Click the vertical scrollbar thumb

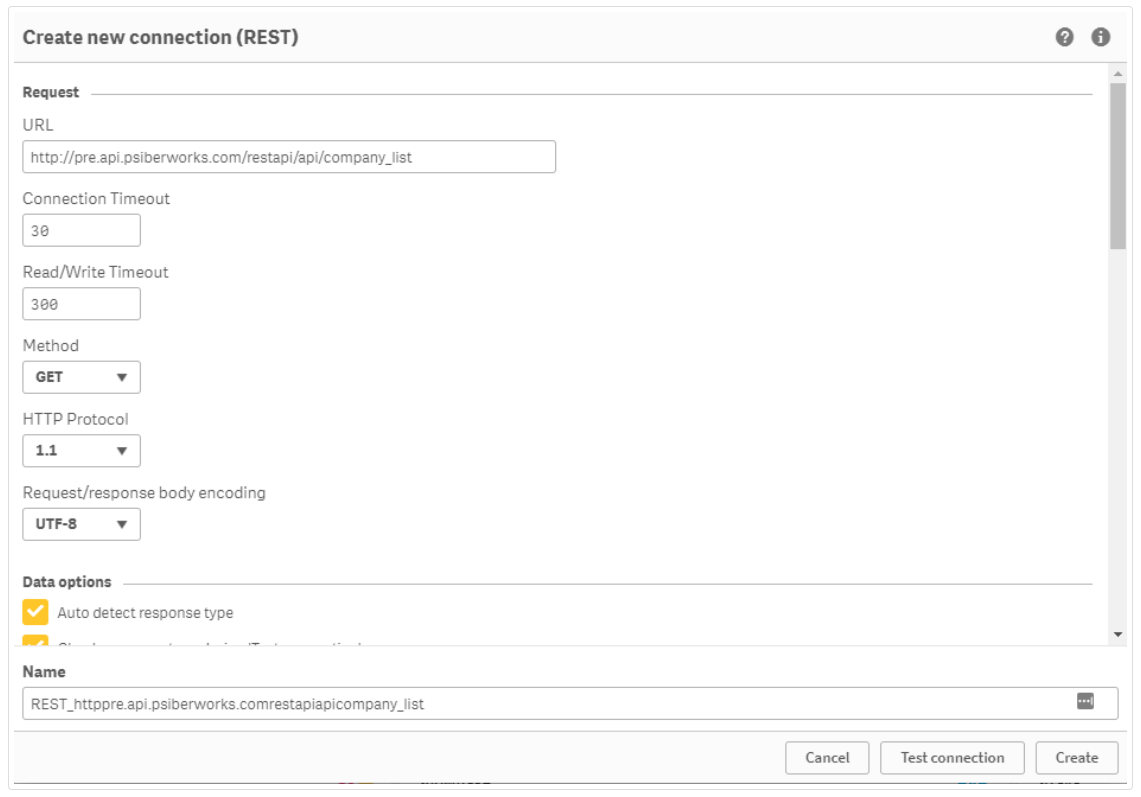(x=1118, y=165)
